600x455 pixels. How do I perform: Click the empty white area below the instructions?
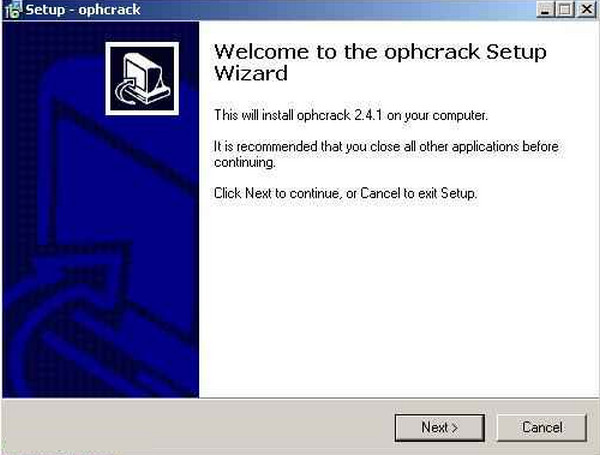pyautogui.click(x=398, y=298)
